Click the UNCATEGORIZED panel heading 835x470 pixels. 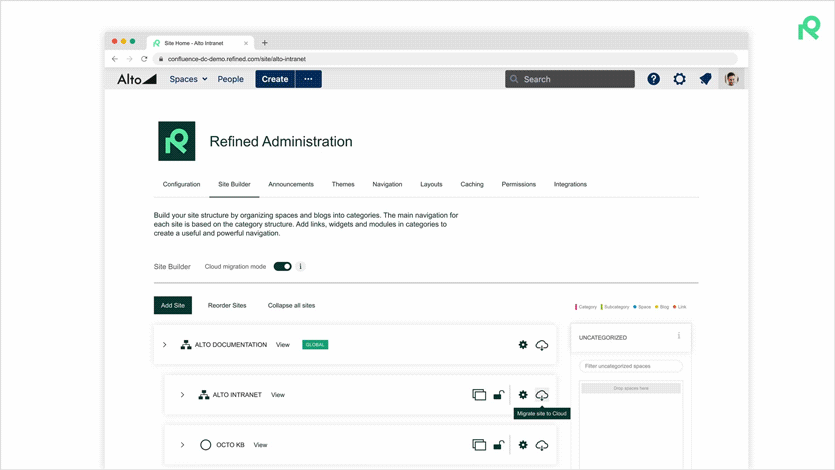tap(603, 337)
